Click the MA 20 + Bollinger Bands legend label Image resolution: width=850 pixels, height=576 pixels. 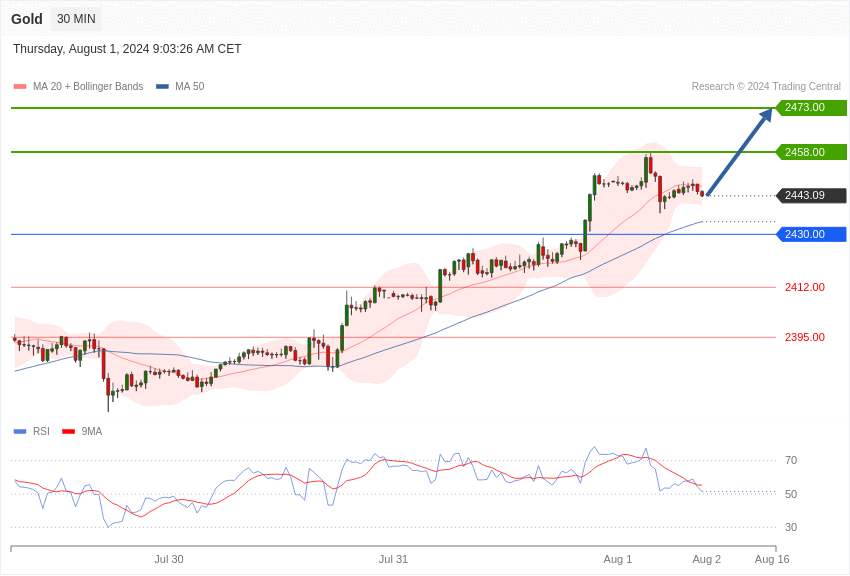(x=88, y=86)
